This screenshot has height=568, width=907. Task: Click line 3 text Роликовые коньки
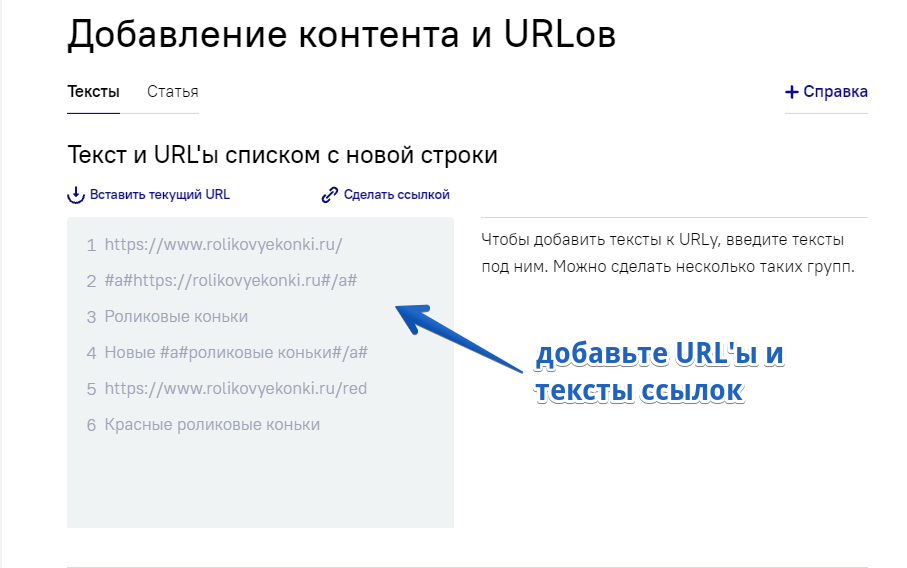coord(176,316)
